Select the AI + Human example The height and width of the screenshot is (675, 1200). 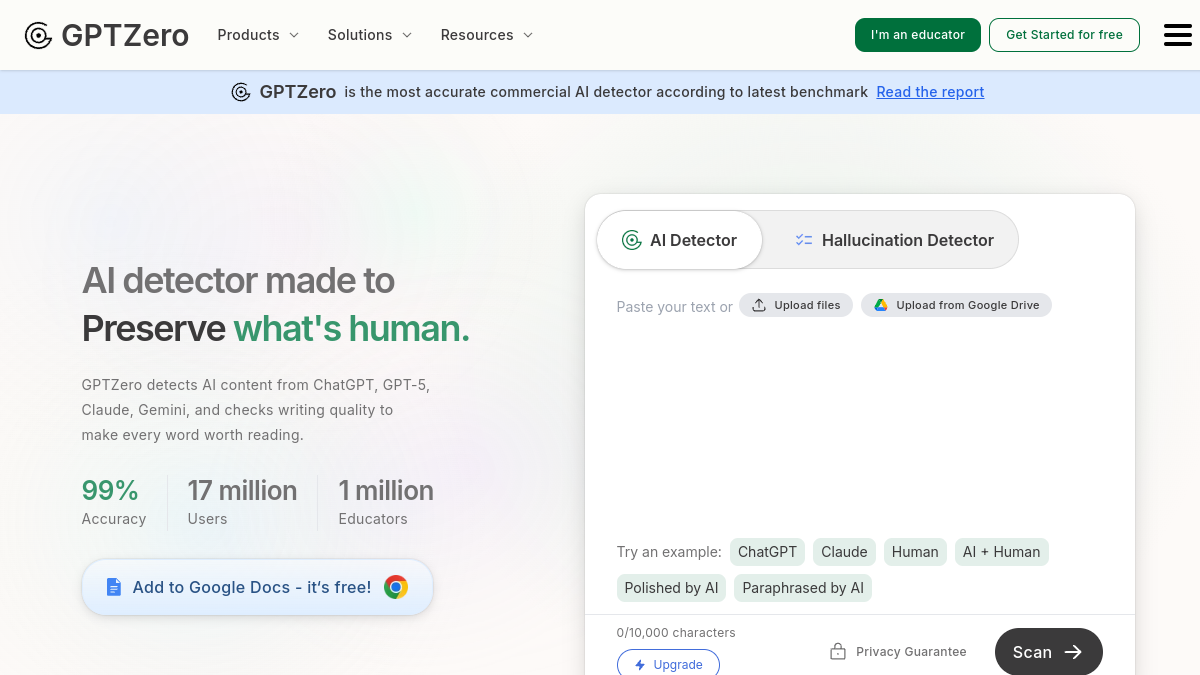pos(1001,552)
